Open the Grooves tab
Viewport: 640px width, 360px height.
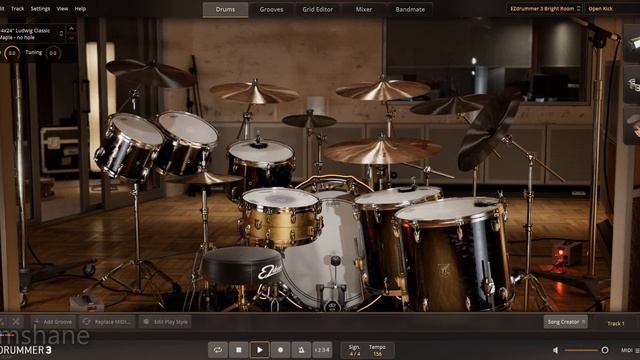pyautogui.click(x=271, y=9)
